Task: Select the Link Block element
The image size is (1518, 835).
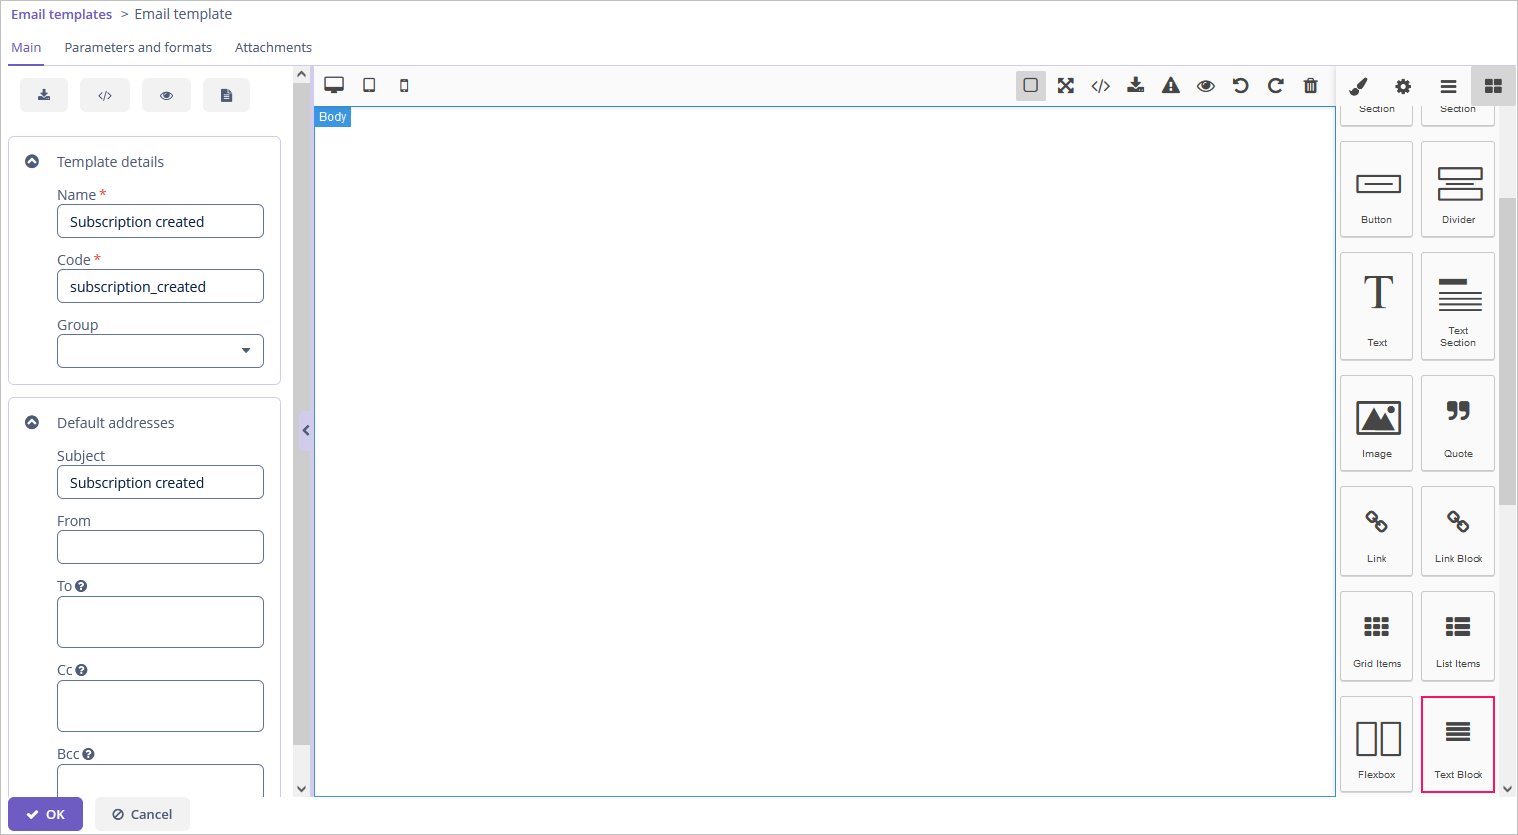Action: [1458, 531]
